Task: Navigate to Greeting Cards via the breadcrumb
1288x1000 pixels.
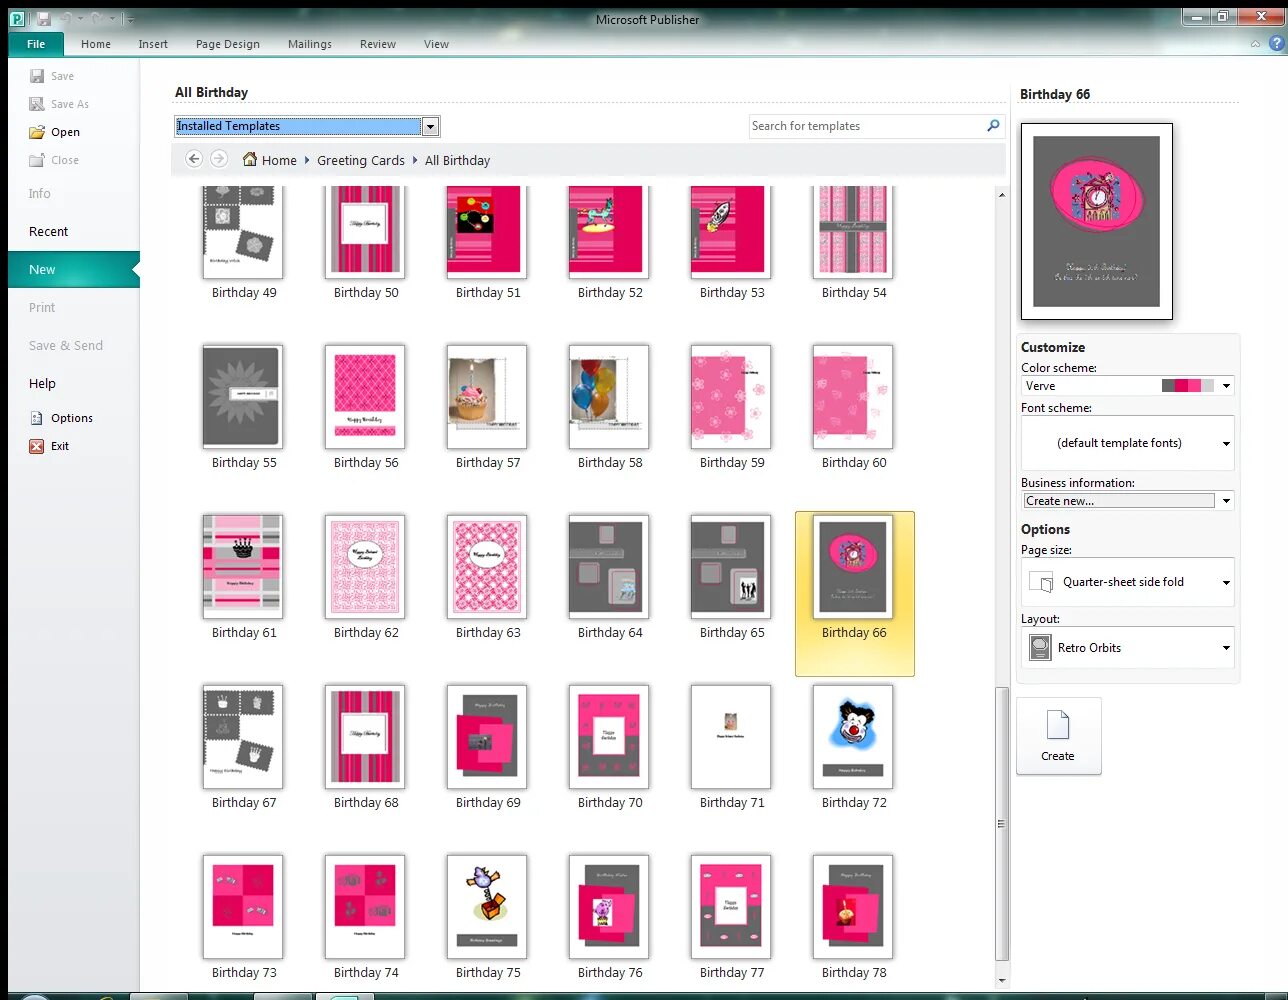Action: [x=361, y=160]
